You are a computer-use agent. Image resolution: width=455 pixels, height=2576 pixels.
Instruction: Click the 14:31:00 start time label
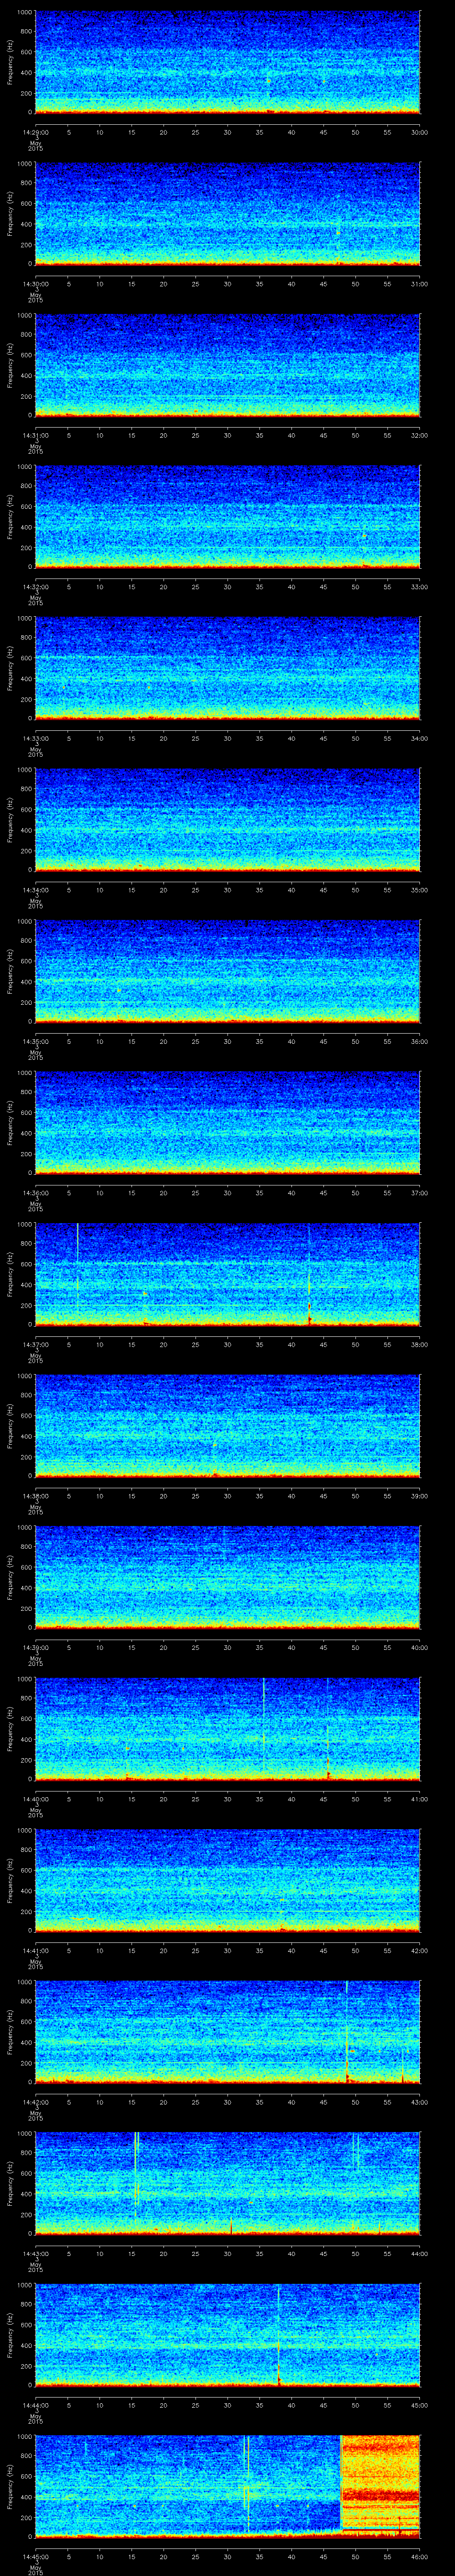[x=35, y=435]
